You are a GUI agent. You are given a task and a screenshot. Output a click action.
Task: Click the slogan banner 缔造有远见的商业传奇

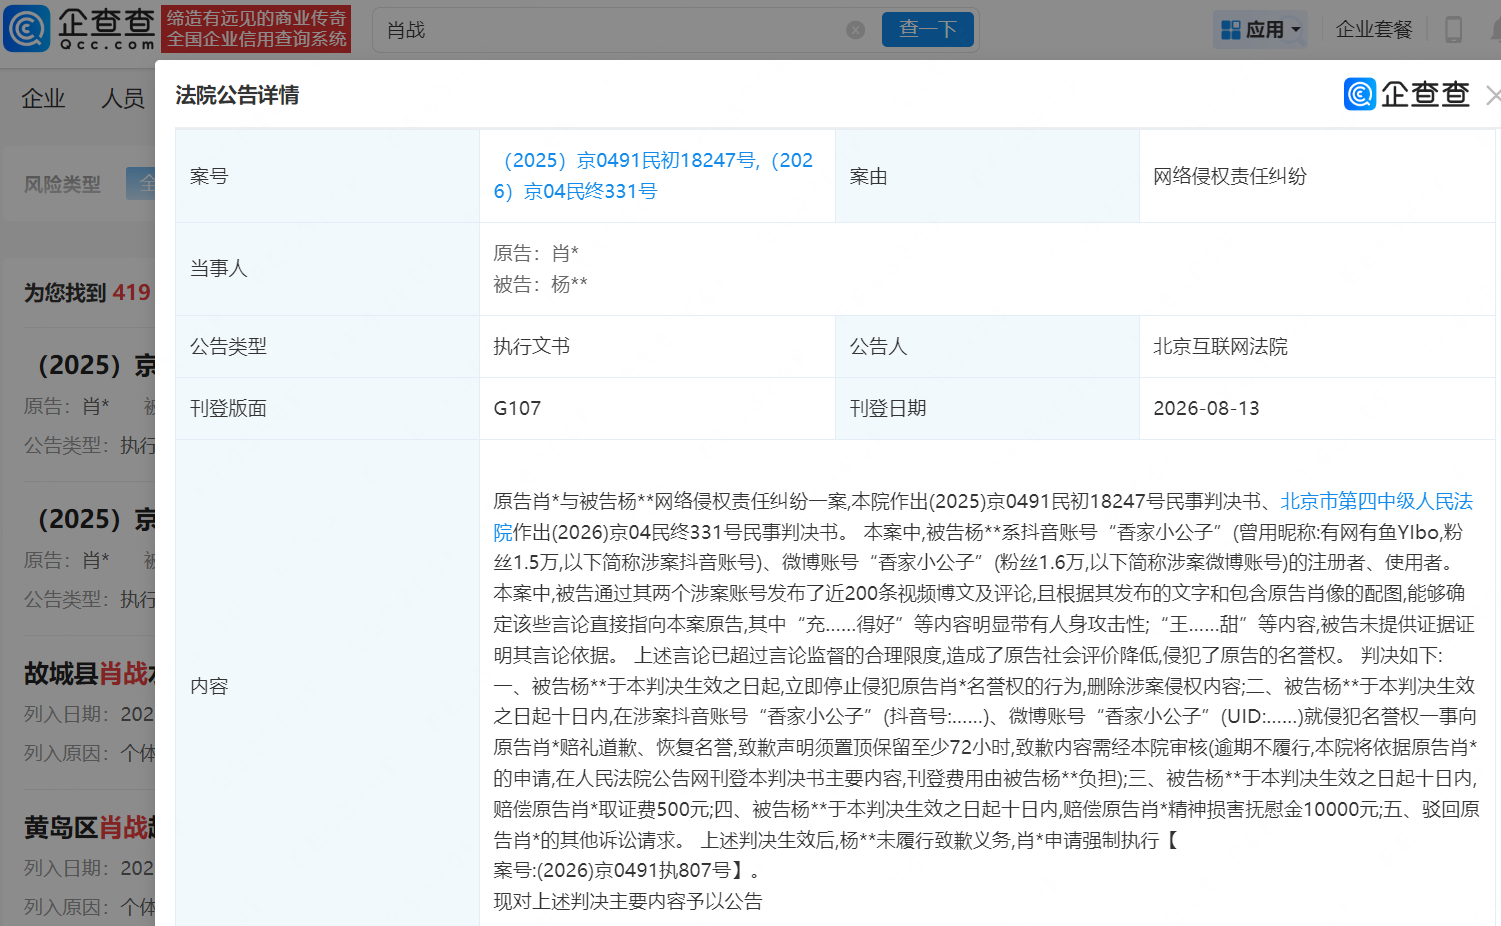256,29
